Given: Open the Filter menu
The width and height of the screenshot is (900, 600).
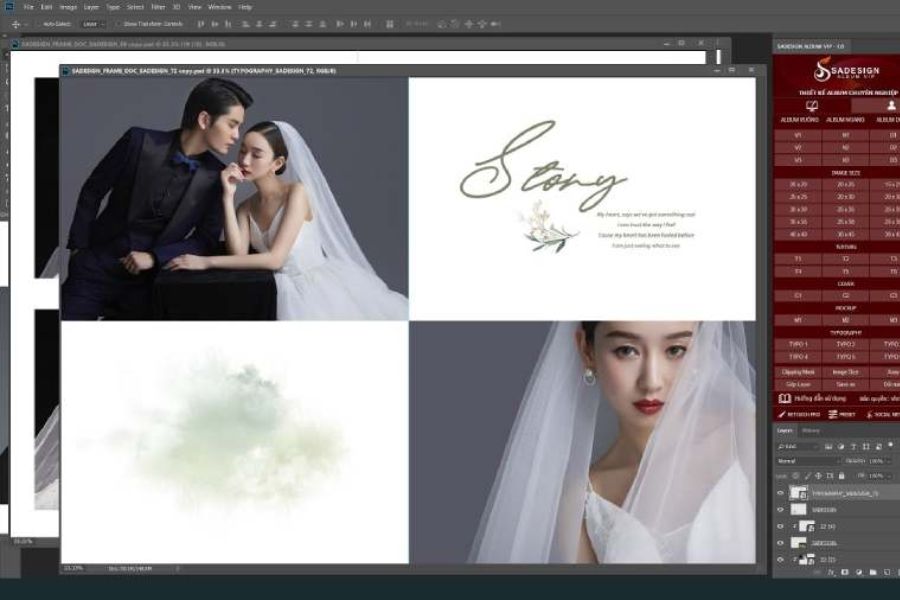Looking at the screenshot, I should [157, 7].
